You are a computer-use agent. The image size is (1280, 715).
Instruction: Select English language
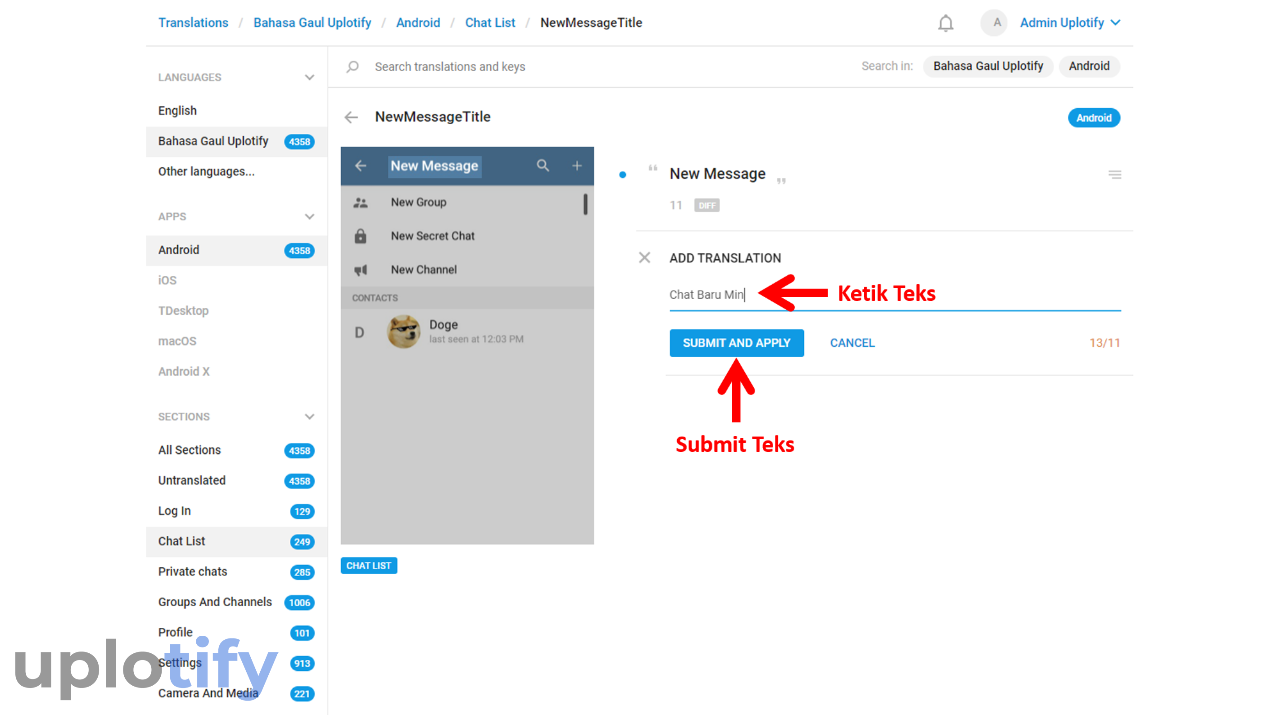[x=236, y=111]
